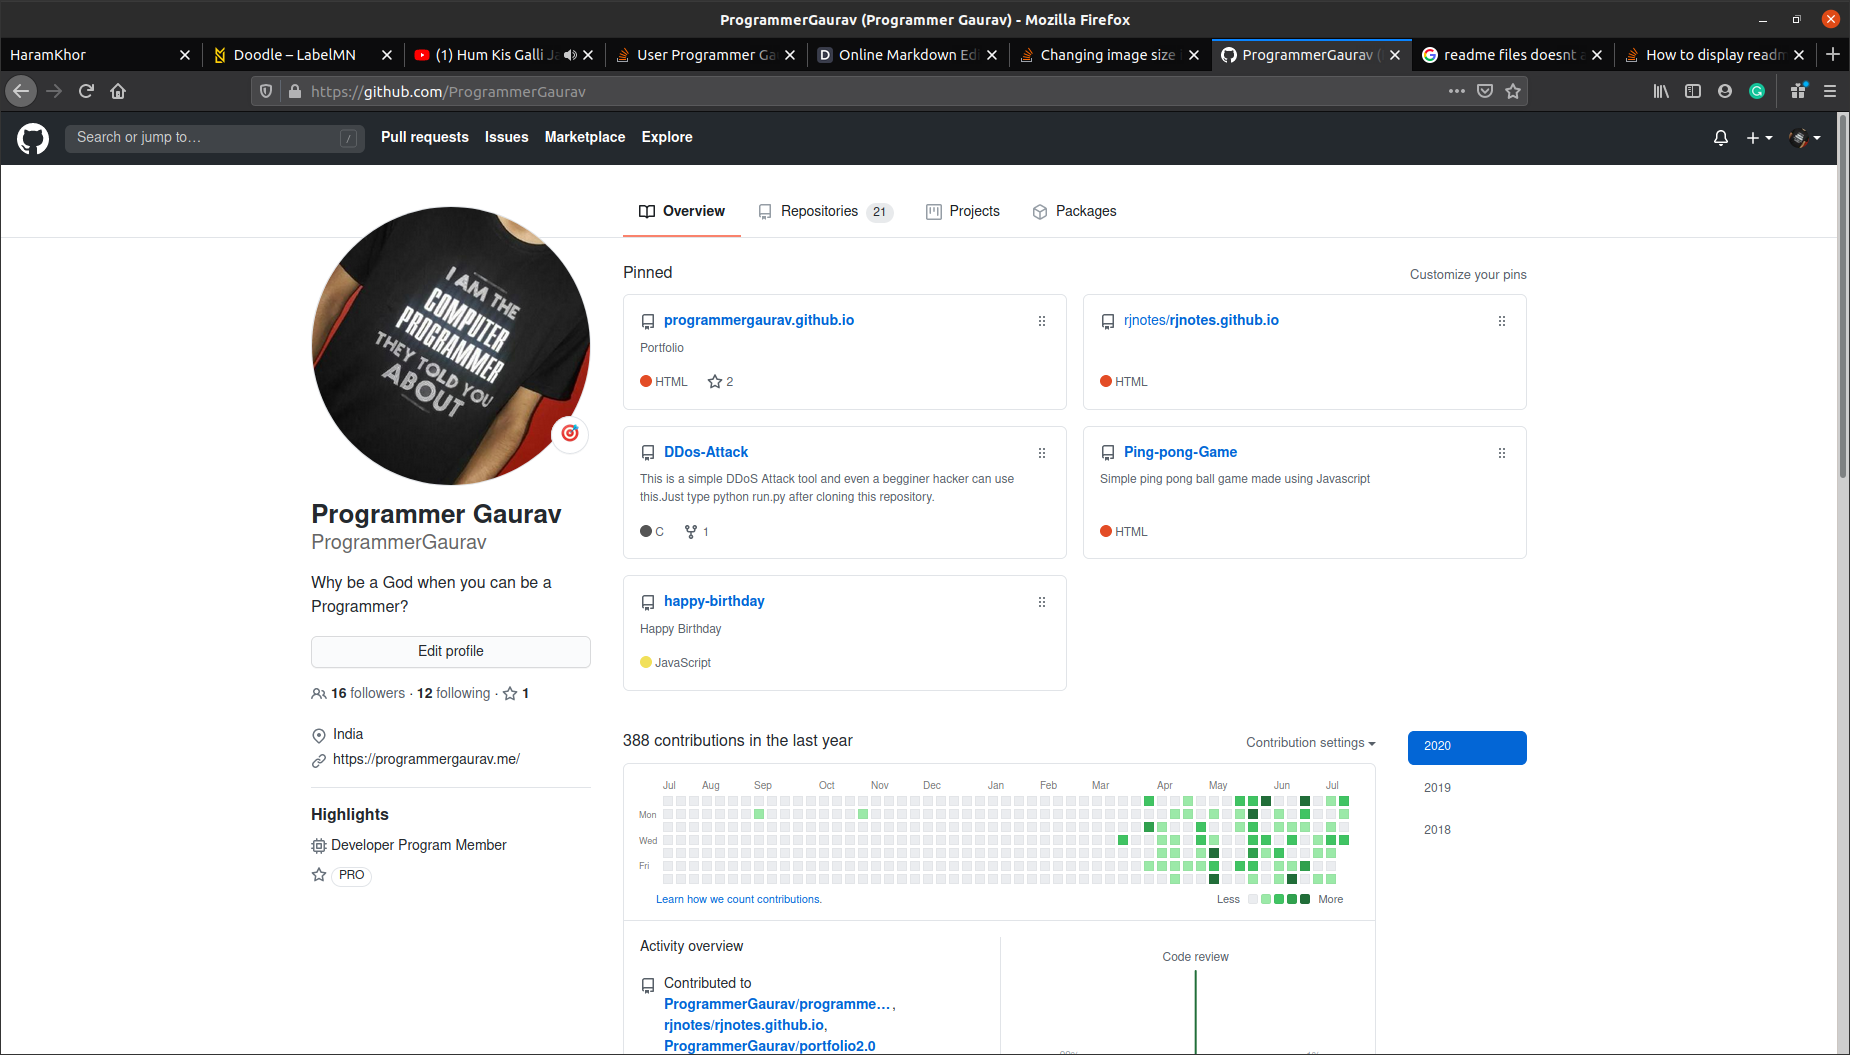Open Pull requests in header
Screen dimensions: 1850x1055
click(425, 137)
